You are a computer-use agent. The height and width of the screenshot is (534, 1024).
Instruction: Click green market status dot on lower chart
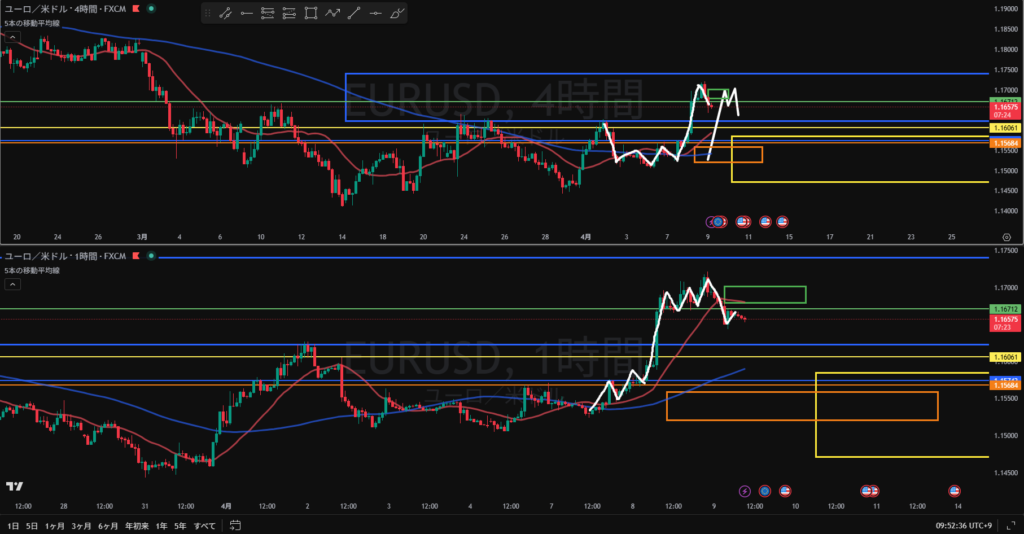pos(151,257)
